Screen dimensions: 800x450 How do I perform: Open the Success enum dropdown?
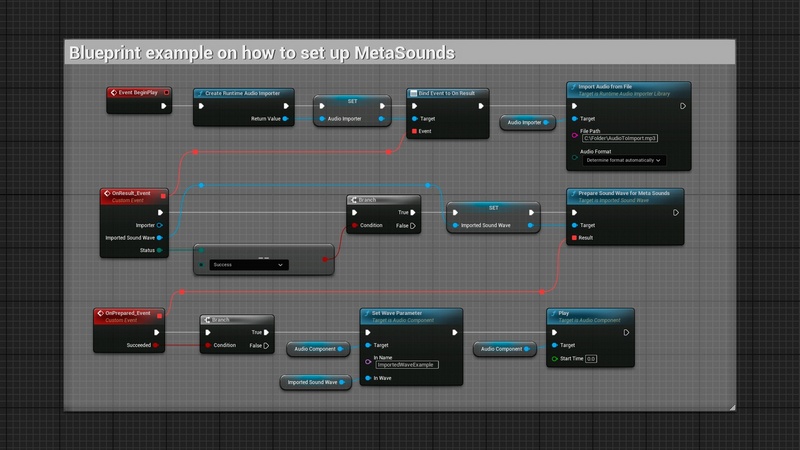click(x=246, y=265)
